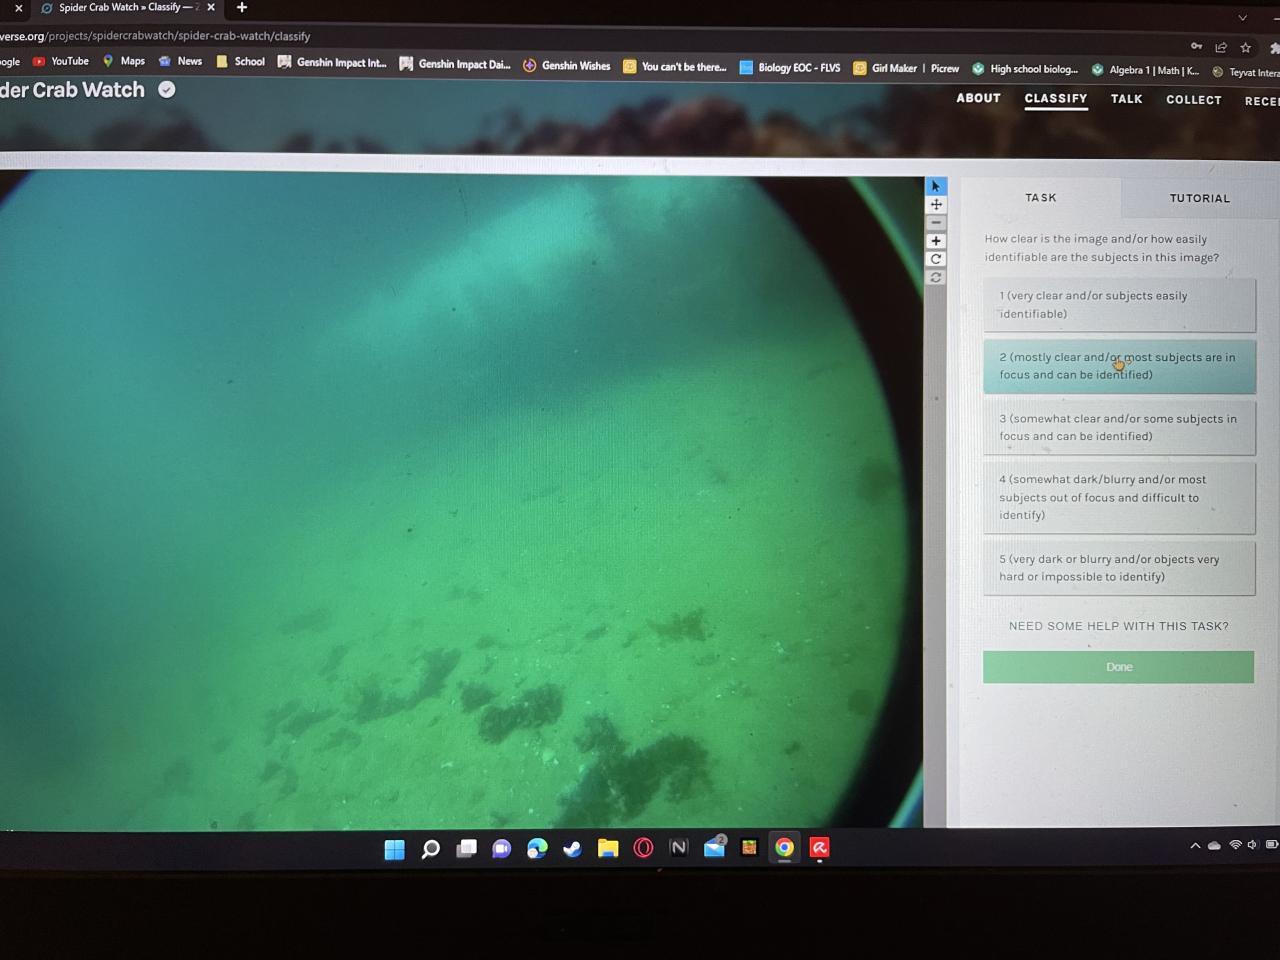The width and height of the screenshot is (1280, 960).
Task: Zoom in with the plus icon
Action: [x=936, y=241]
